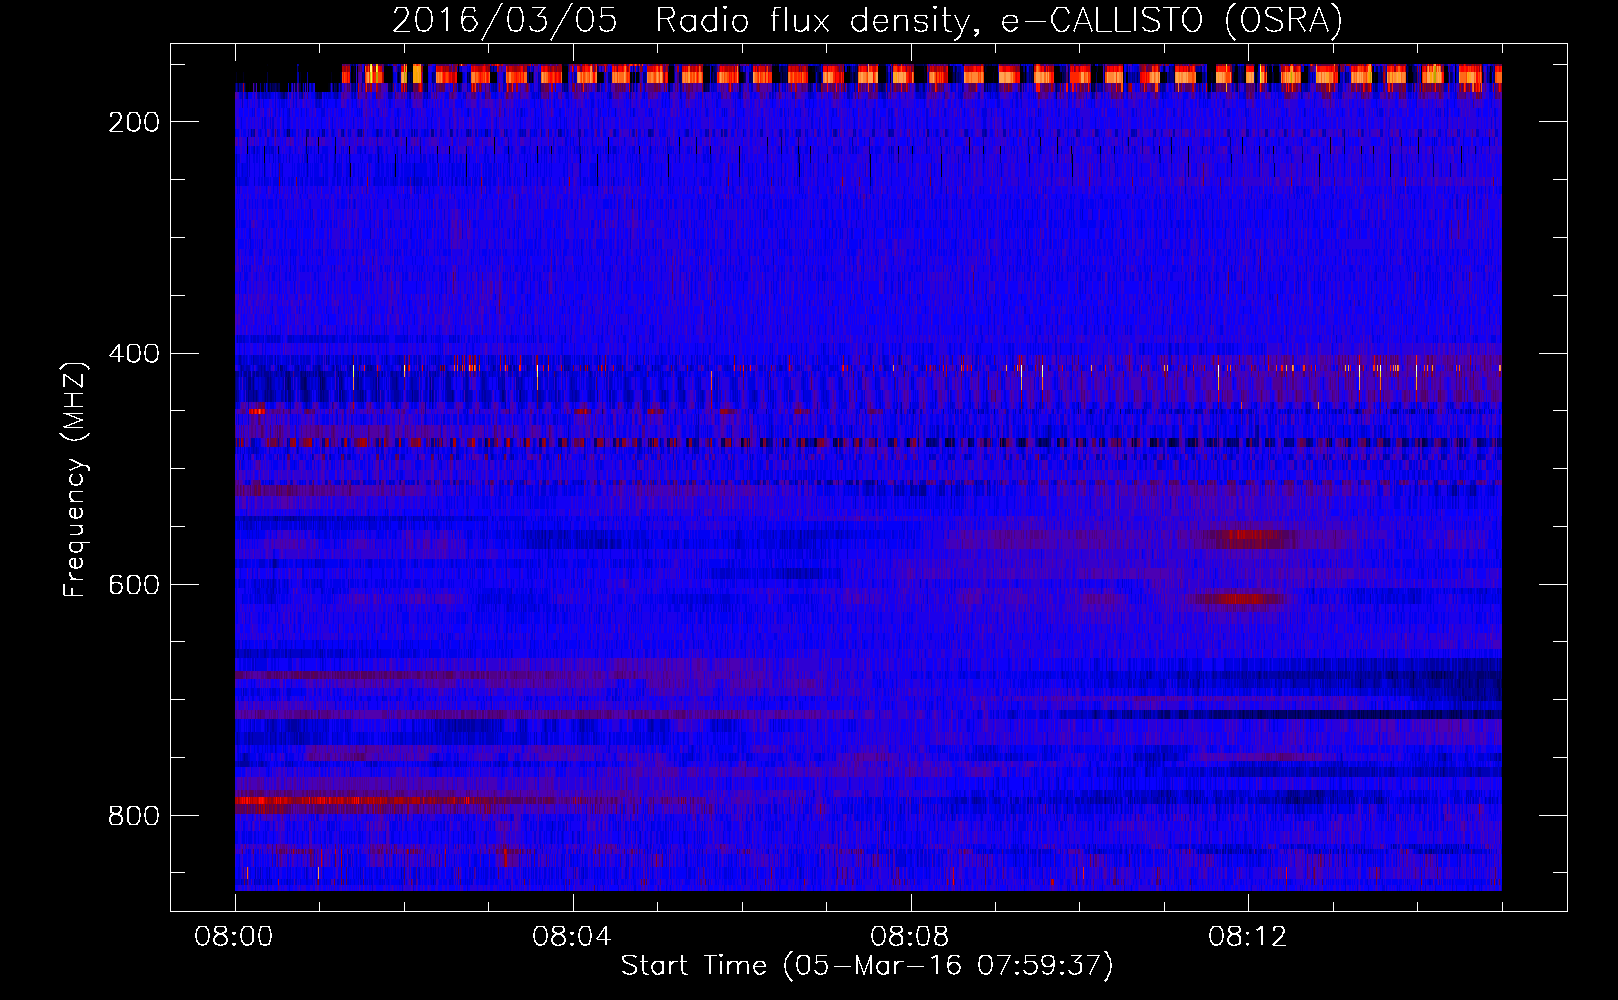The height and width of the screenshot is (1000, 1618).
Task: Click the 08:12 time tick label
Action: tap(1248, 937)
